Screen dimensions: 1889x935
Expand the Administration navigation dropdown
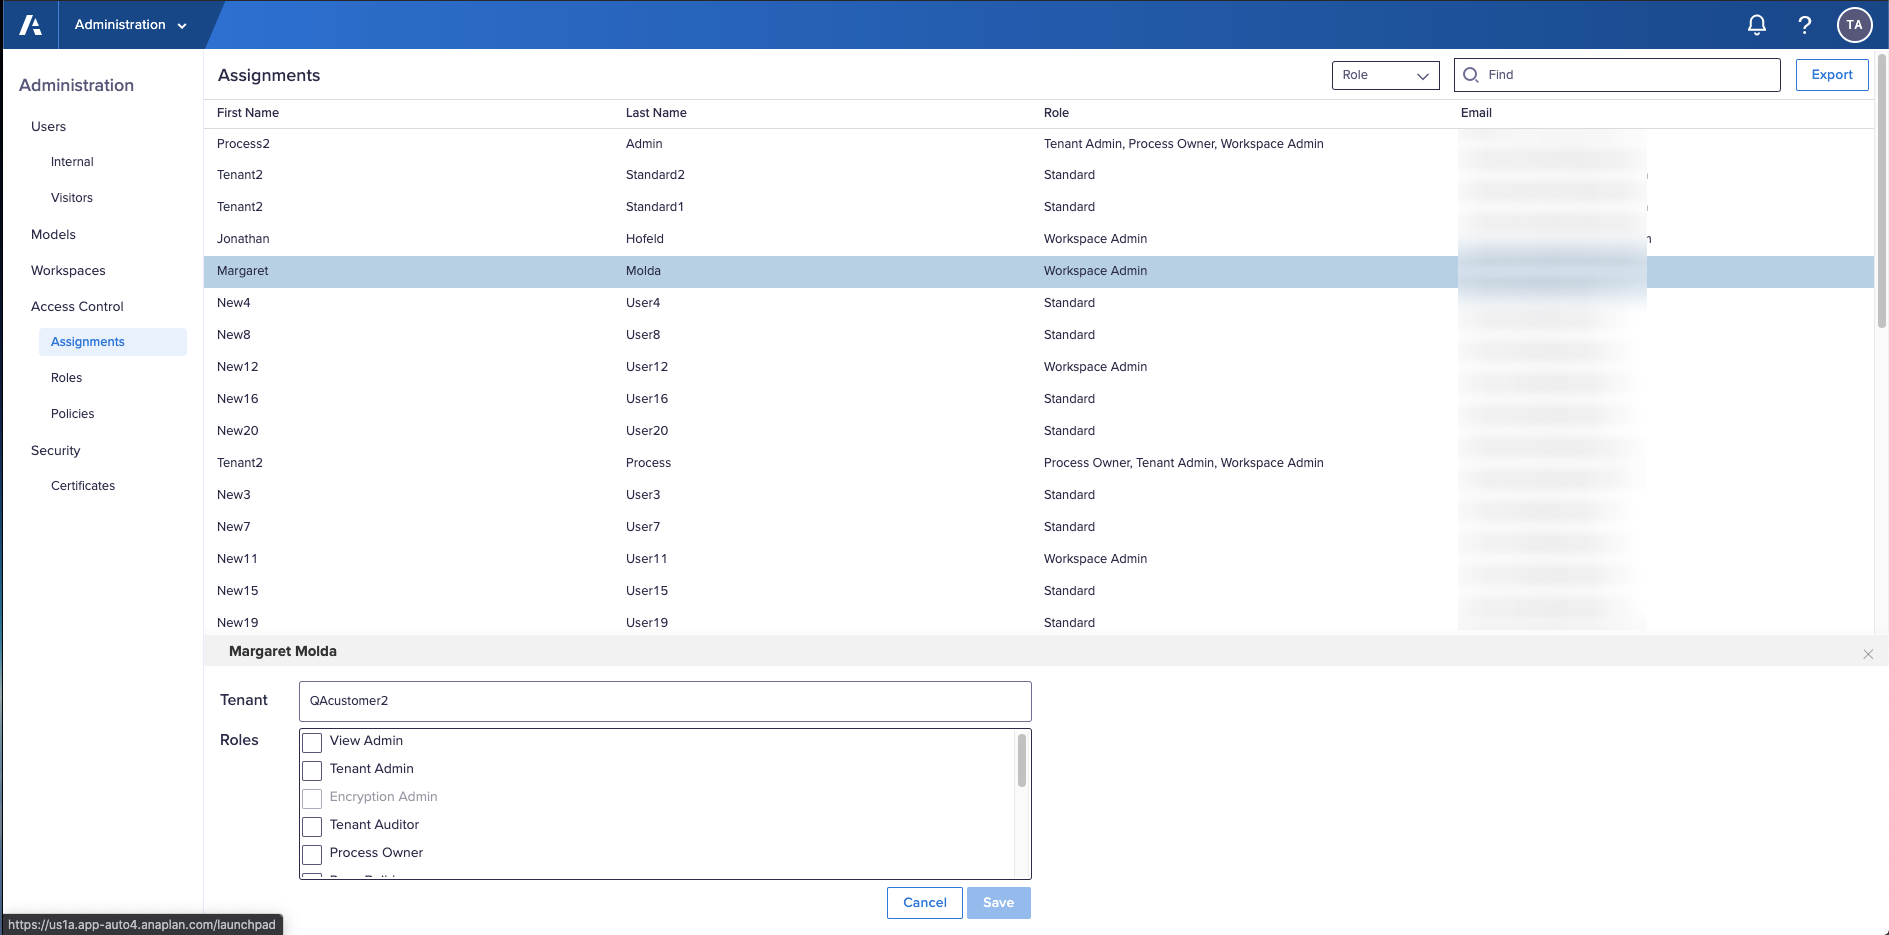(131, 24)
